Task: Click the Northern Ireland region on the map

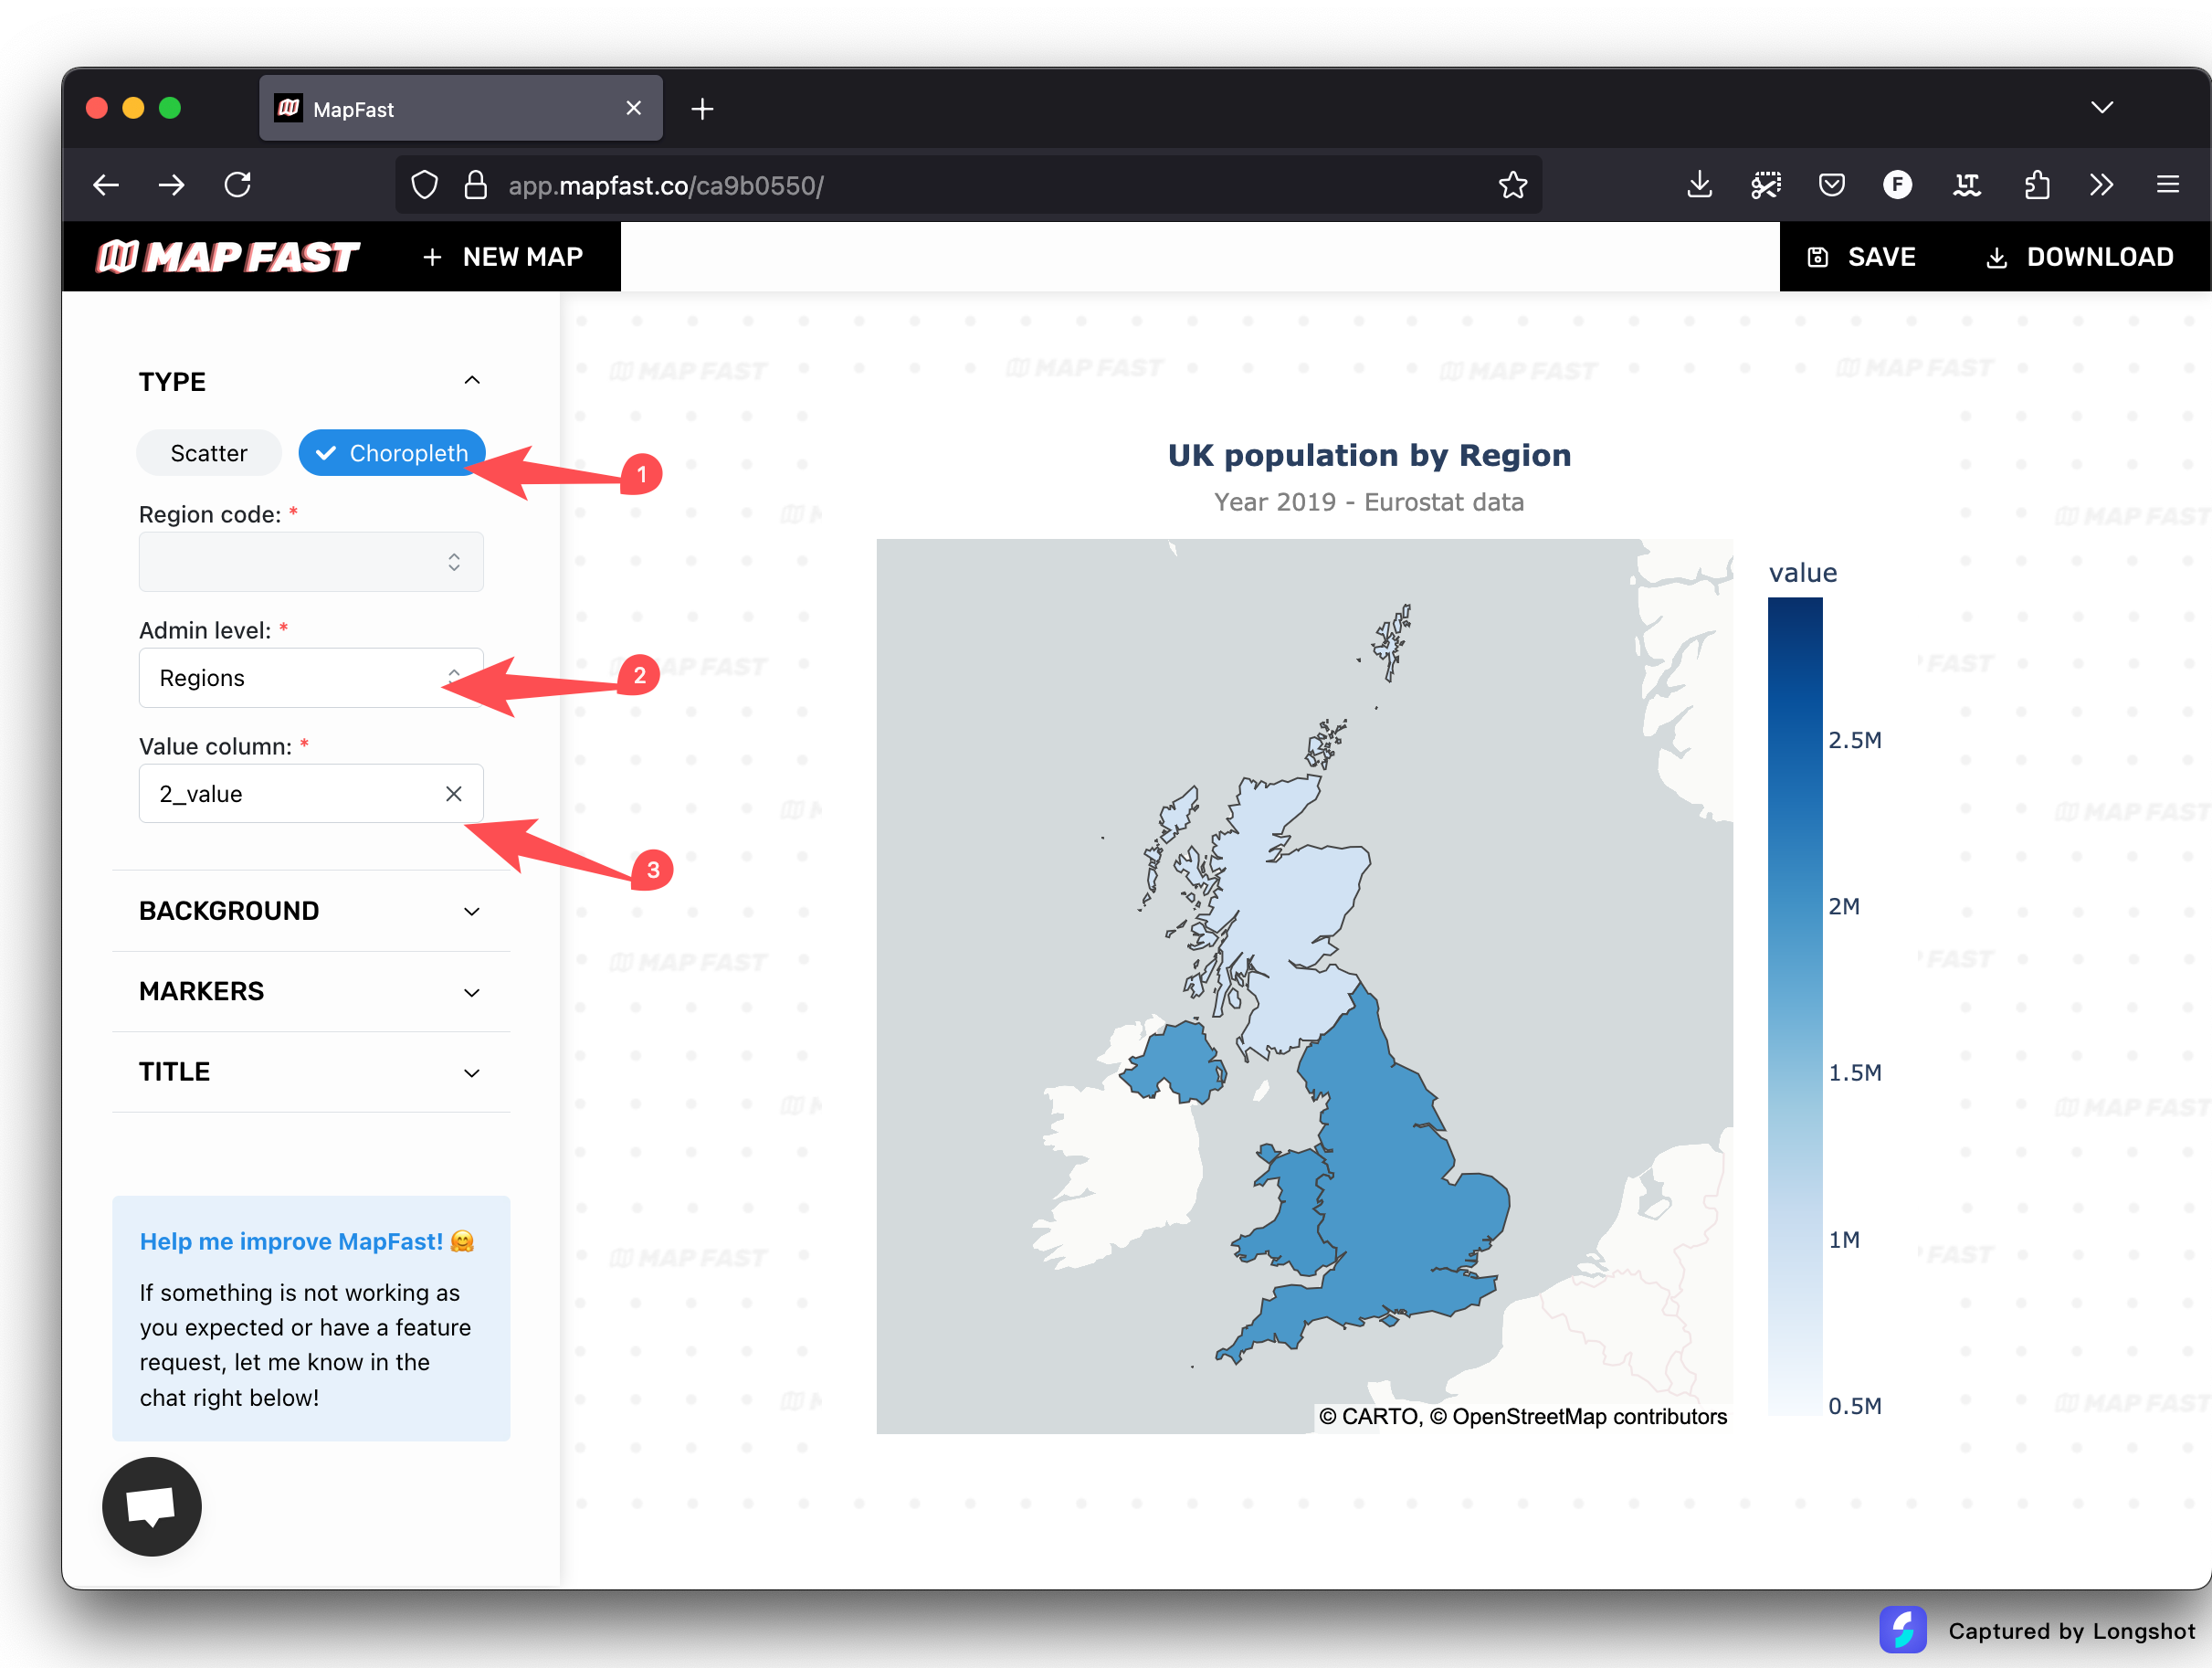Action: (x=1175, y=1062)
